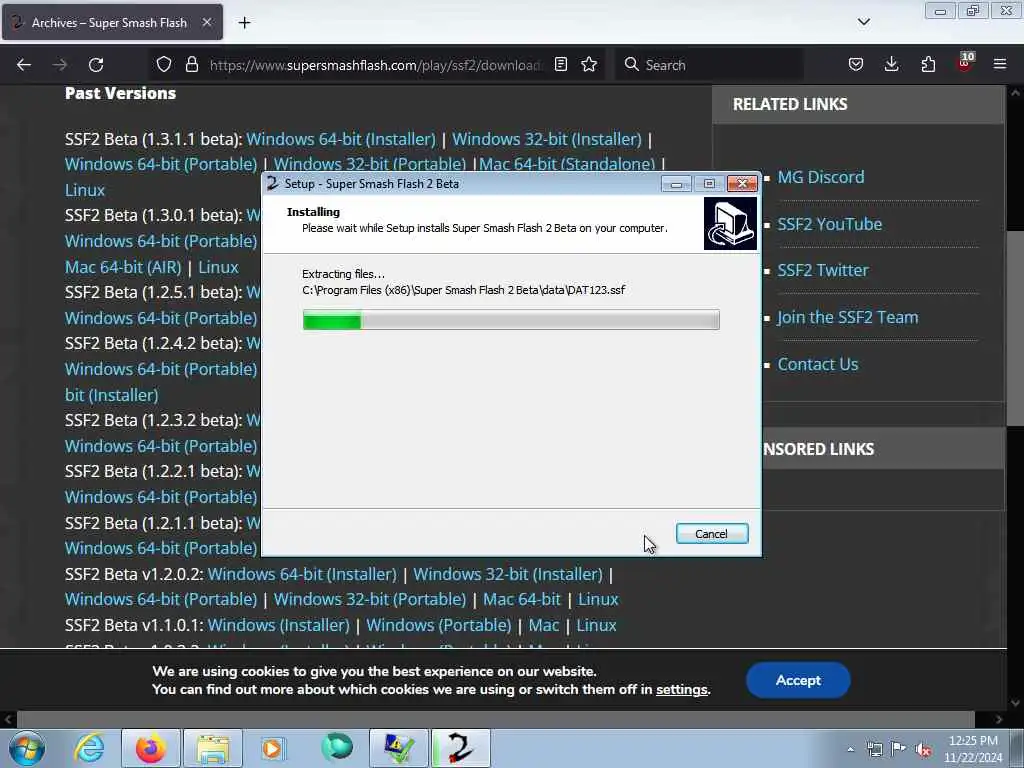Download Mac 64-bit (AIR) version

(x=123, y=267)
